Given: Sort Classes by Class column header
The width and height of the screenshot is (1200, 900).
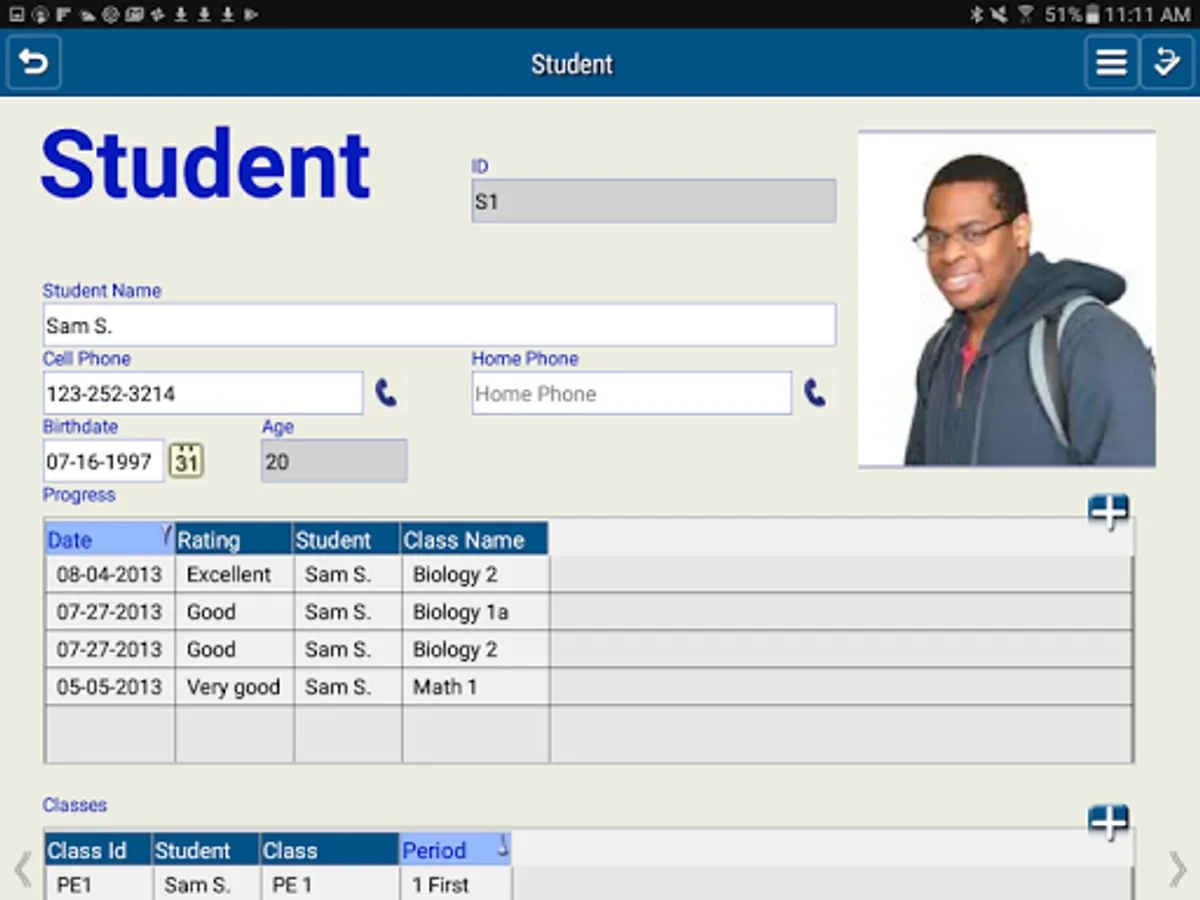Looking at the screenshot, I should pos(330,849).
